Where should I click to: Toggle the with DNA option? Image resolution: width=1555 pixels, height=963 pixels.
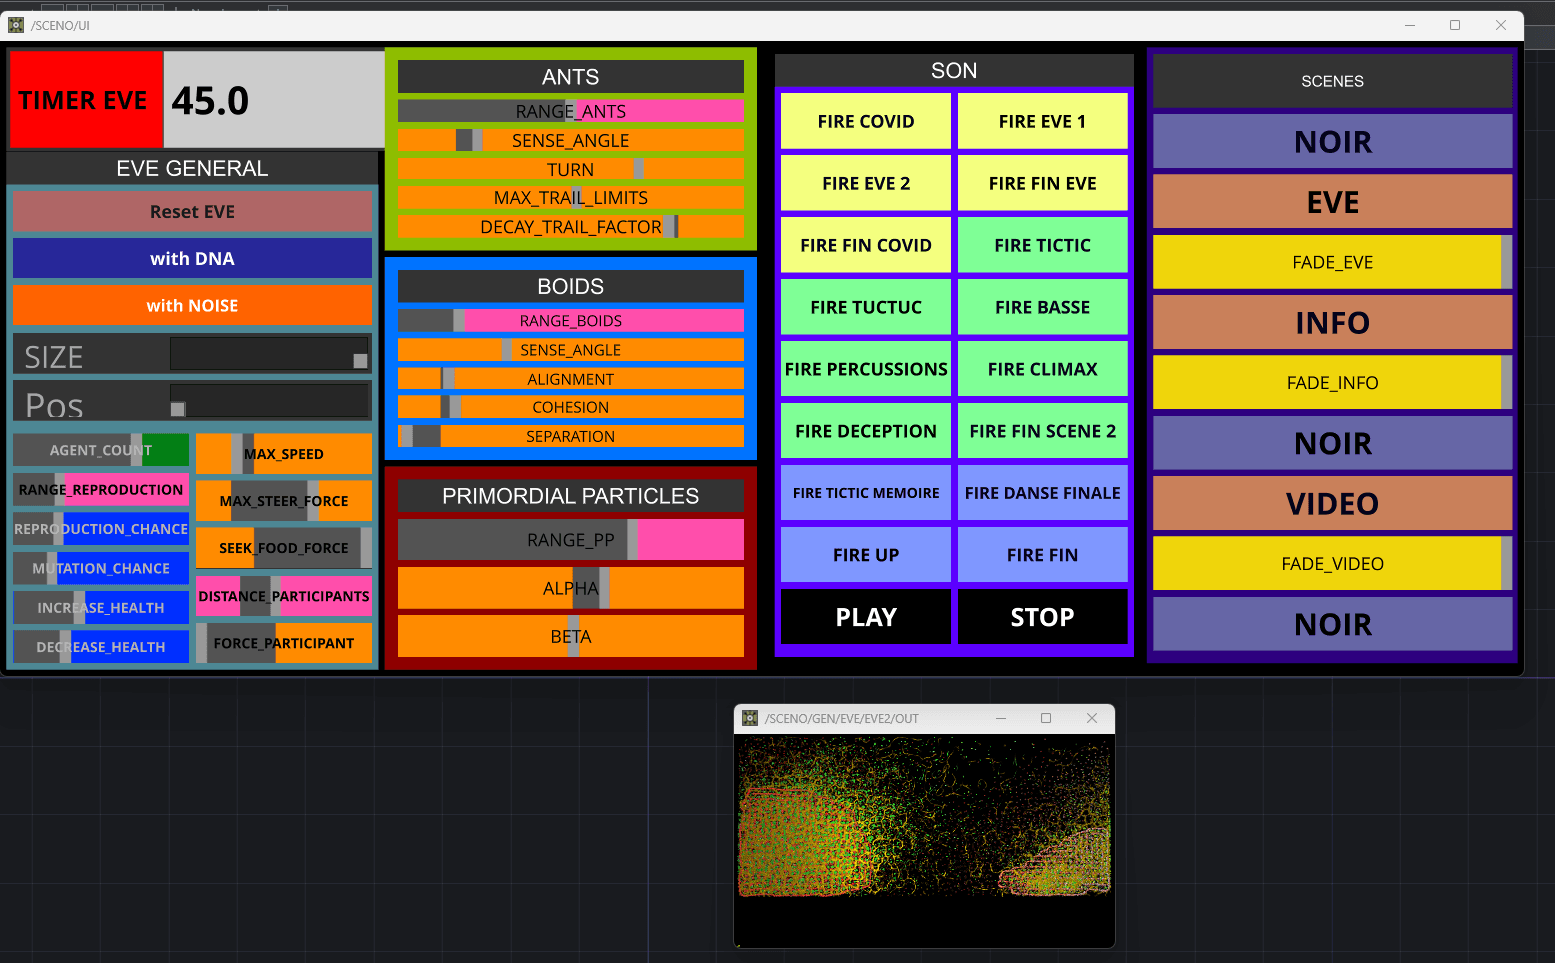[192, 259]
